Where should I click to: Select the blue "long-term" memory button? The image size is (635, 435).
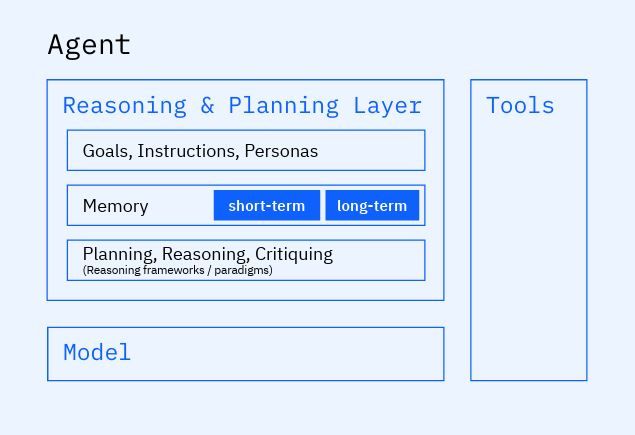[372, 206]
